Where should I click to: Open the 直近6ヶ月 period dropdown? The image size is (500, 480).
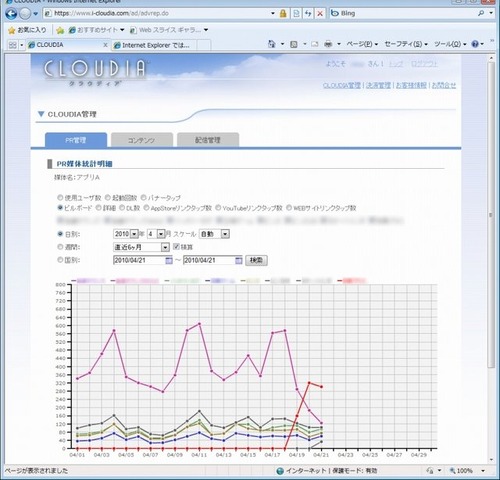(141, 247)
